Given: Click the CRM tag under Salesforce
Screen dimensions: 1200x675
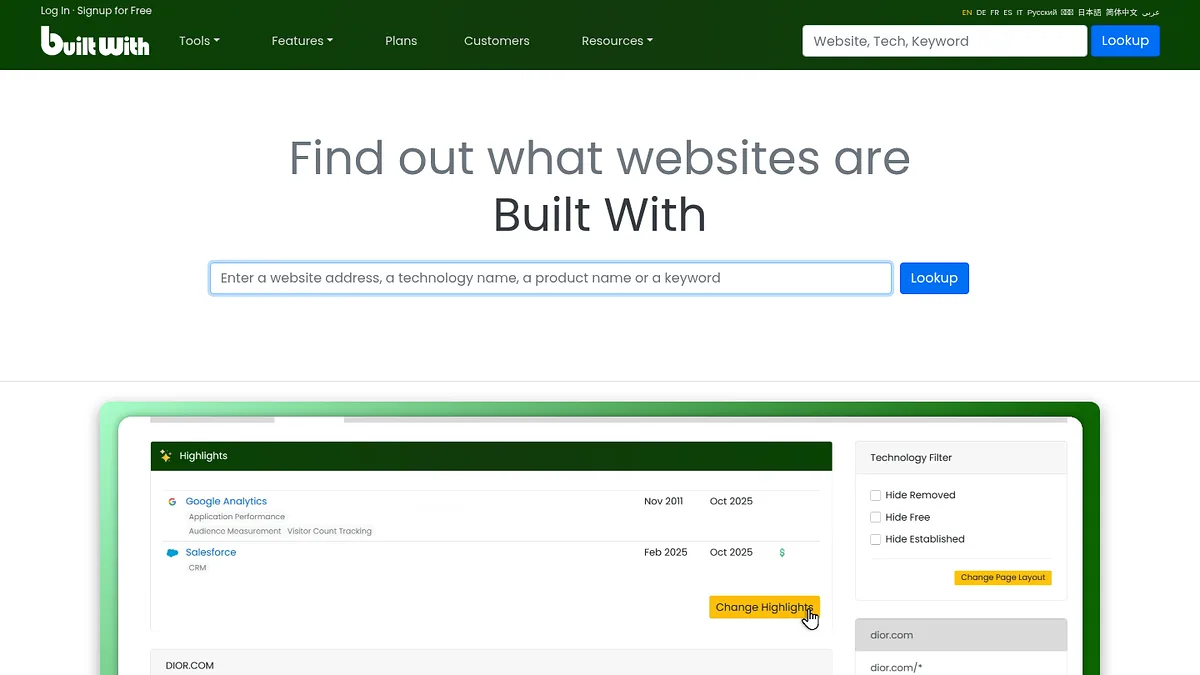Looking at the screenshot, I should click(197, 568).
